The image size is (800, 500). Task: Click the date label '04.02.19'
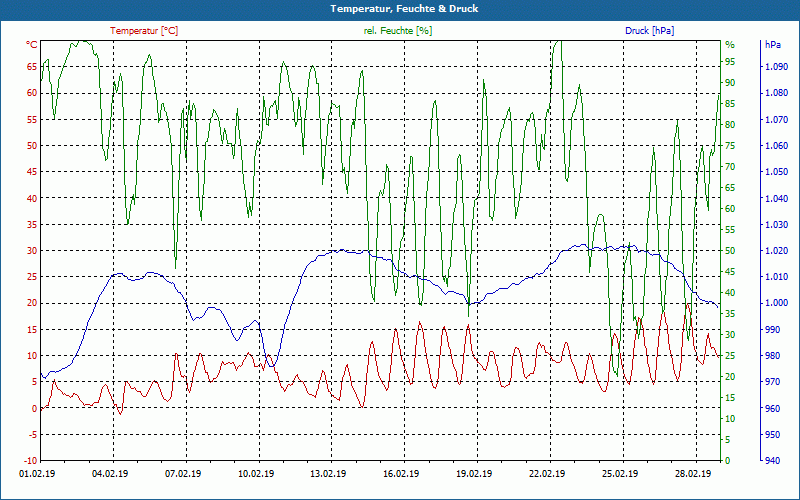110,474
